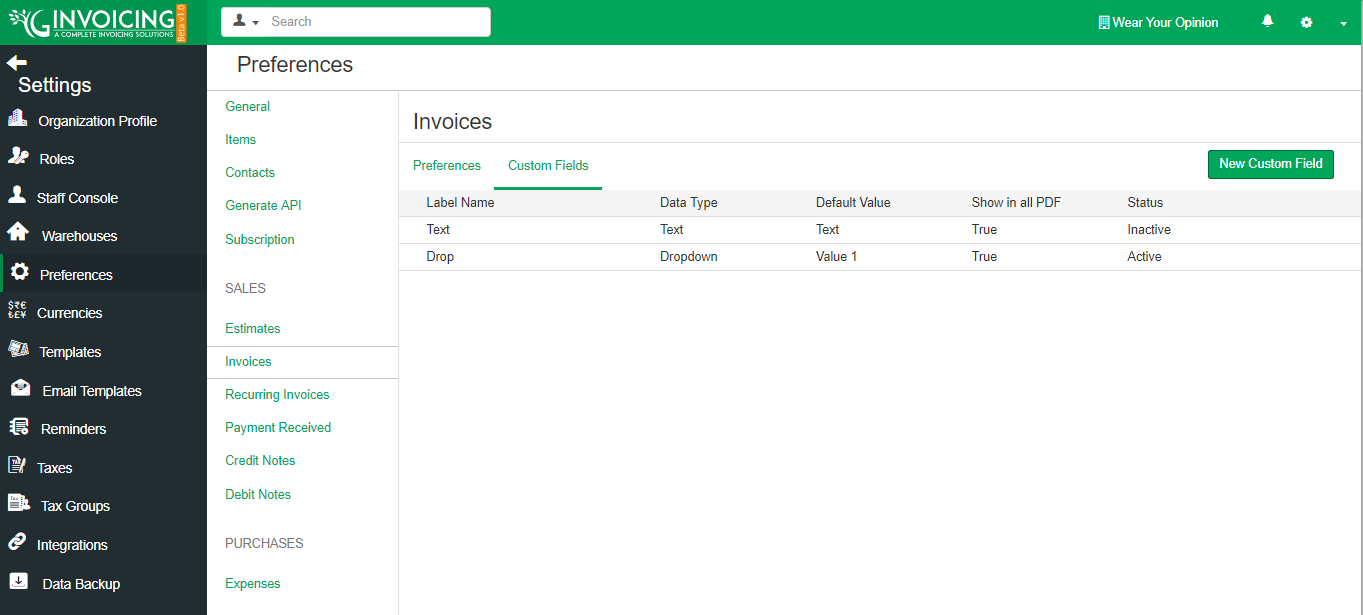Go to Templates label in sidebar
The image size is (1363, 615).
(70, 352)
